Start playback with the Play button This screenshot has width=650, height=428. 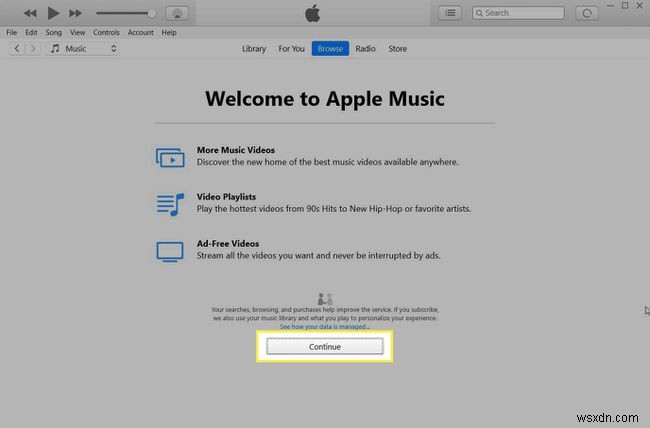coord(53,13)
